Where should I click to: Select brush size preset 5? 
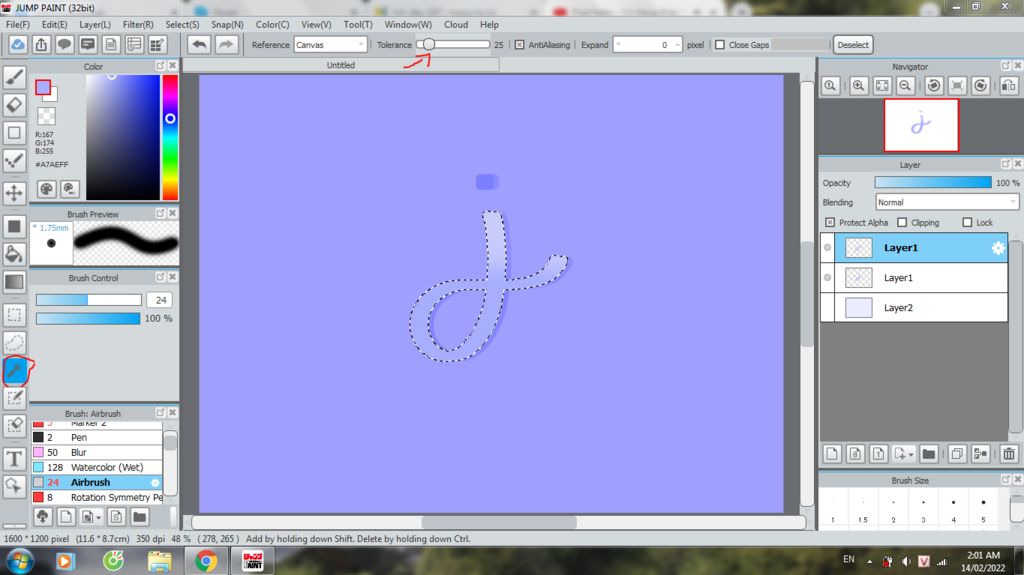983,510
